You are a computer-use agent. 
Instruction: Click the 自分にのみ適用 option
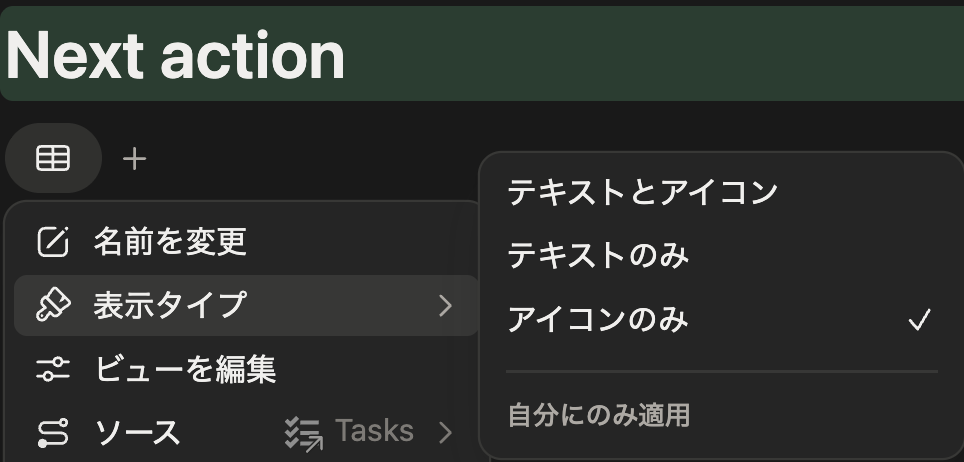click(598, 415)
